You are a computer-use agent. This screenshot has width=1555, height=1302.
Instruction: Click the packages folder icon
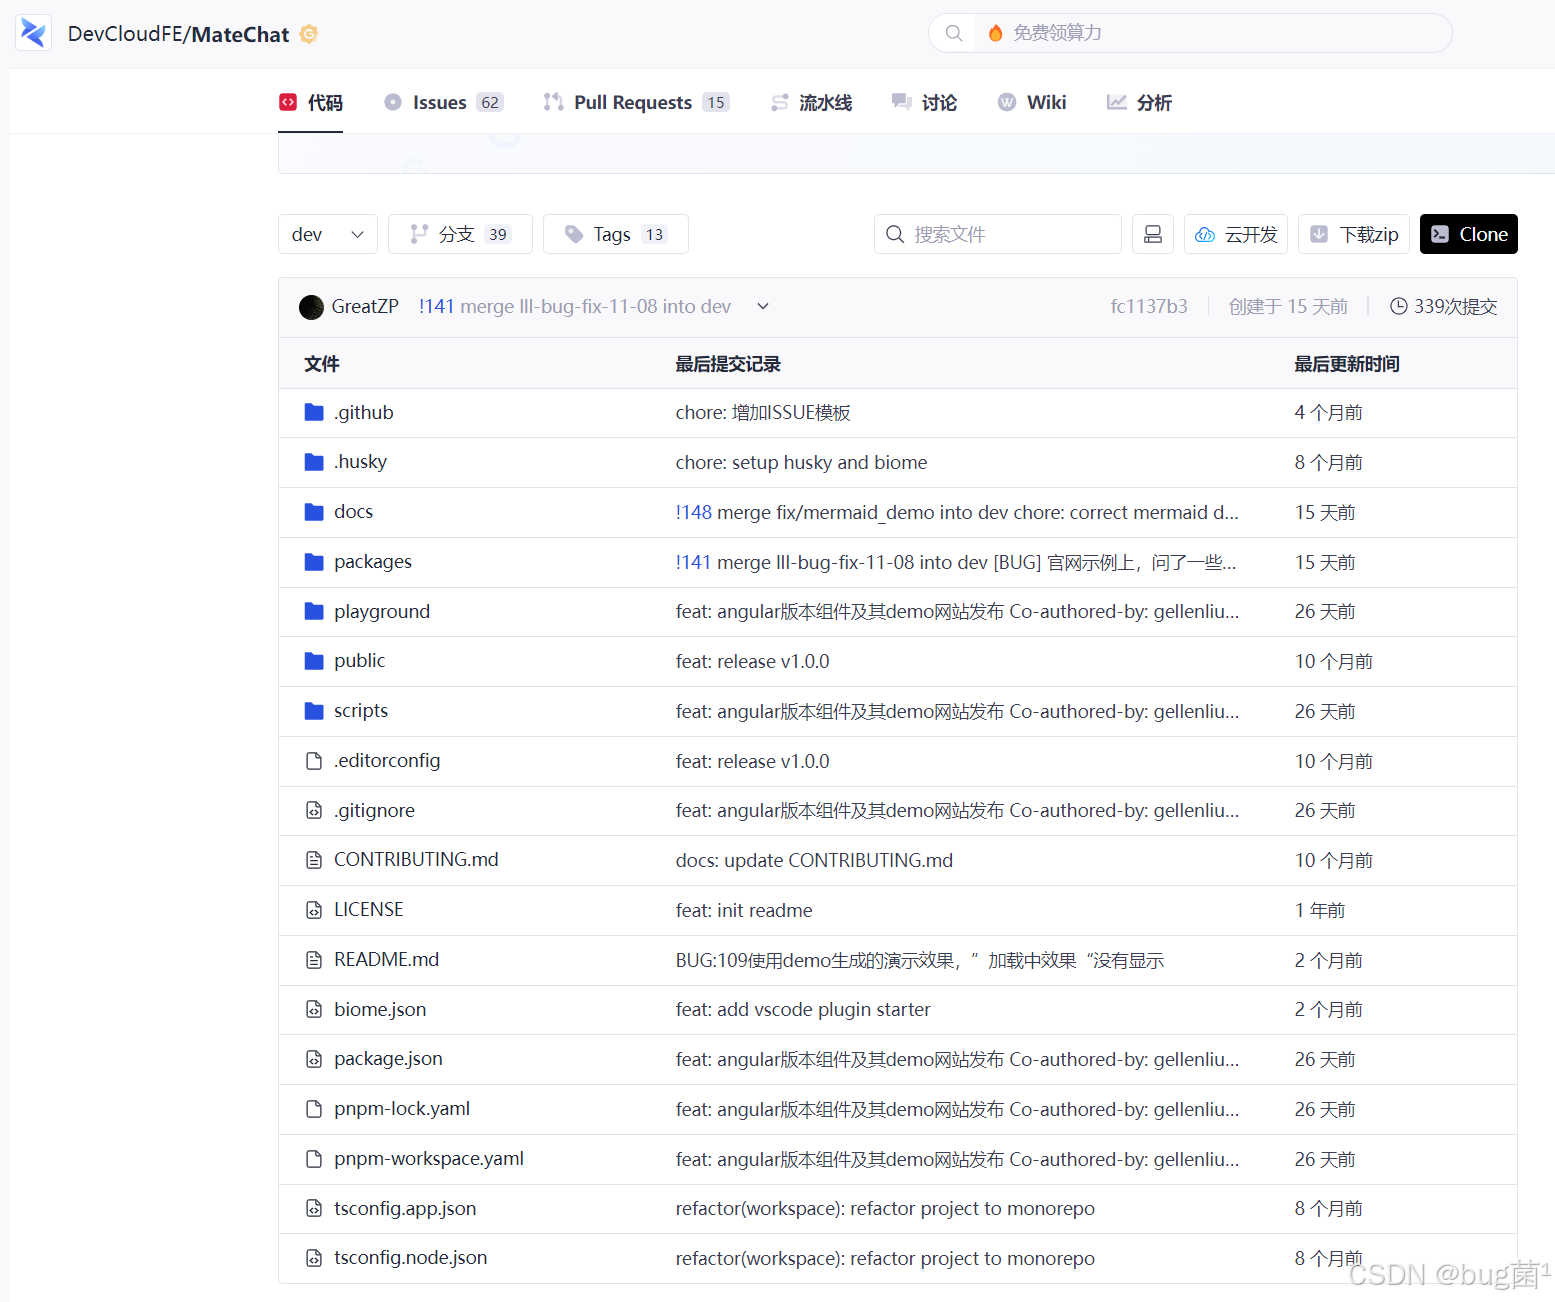[314, 562]
